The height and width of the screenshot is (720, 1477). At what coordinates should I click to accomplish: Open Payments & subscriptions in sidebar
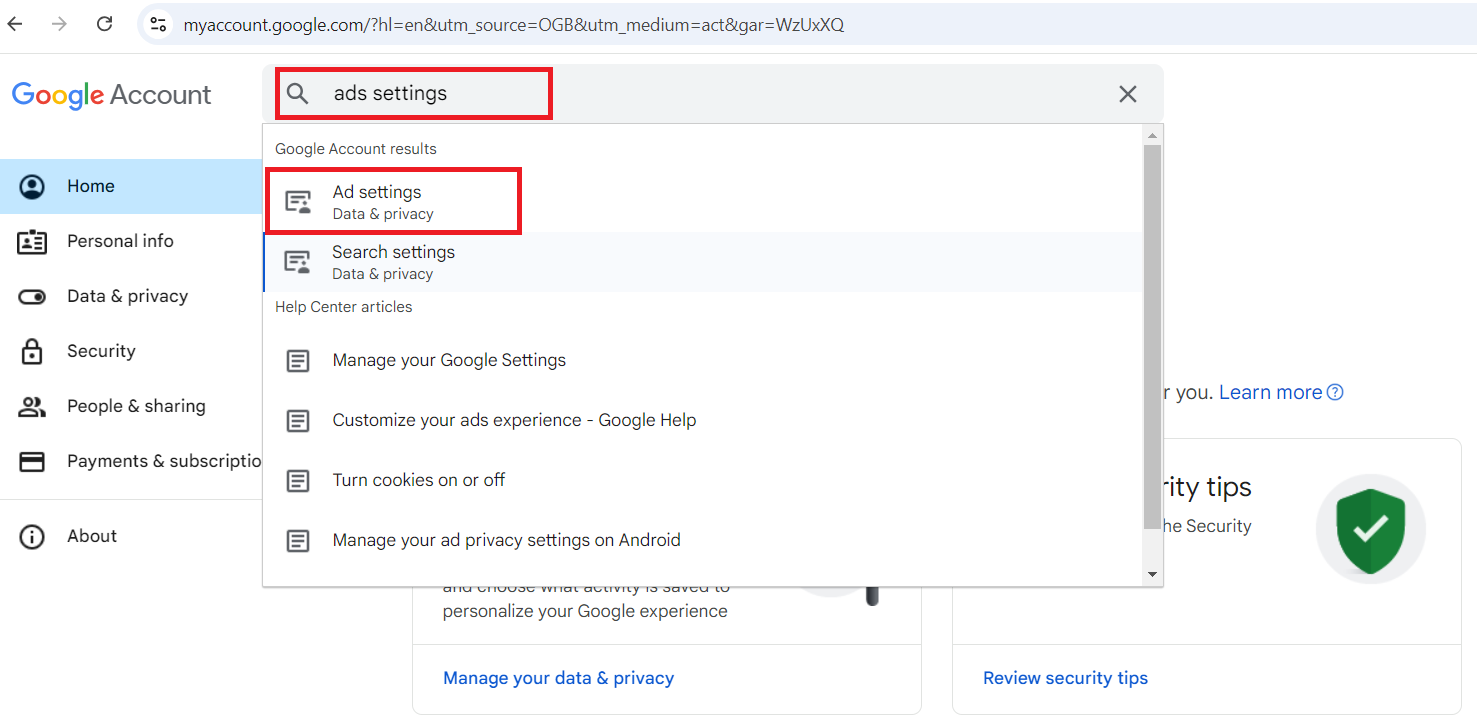(131, 461)
